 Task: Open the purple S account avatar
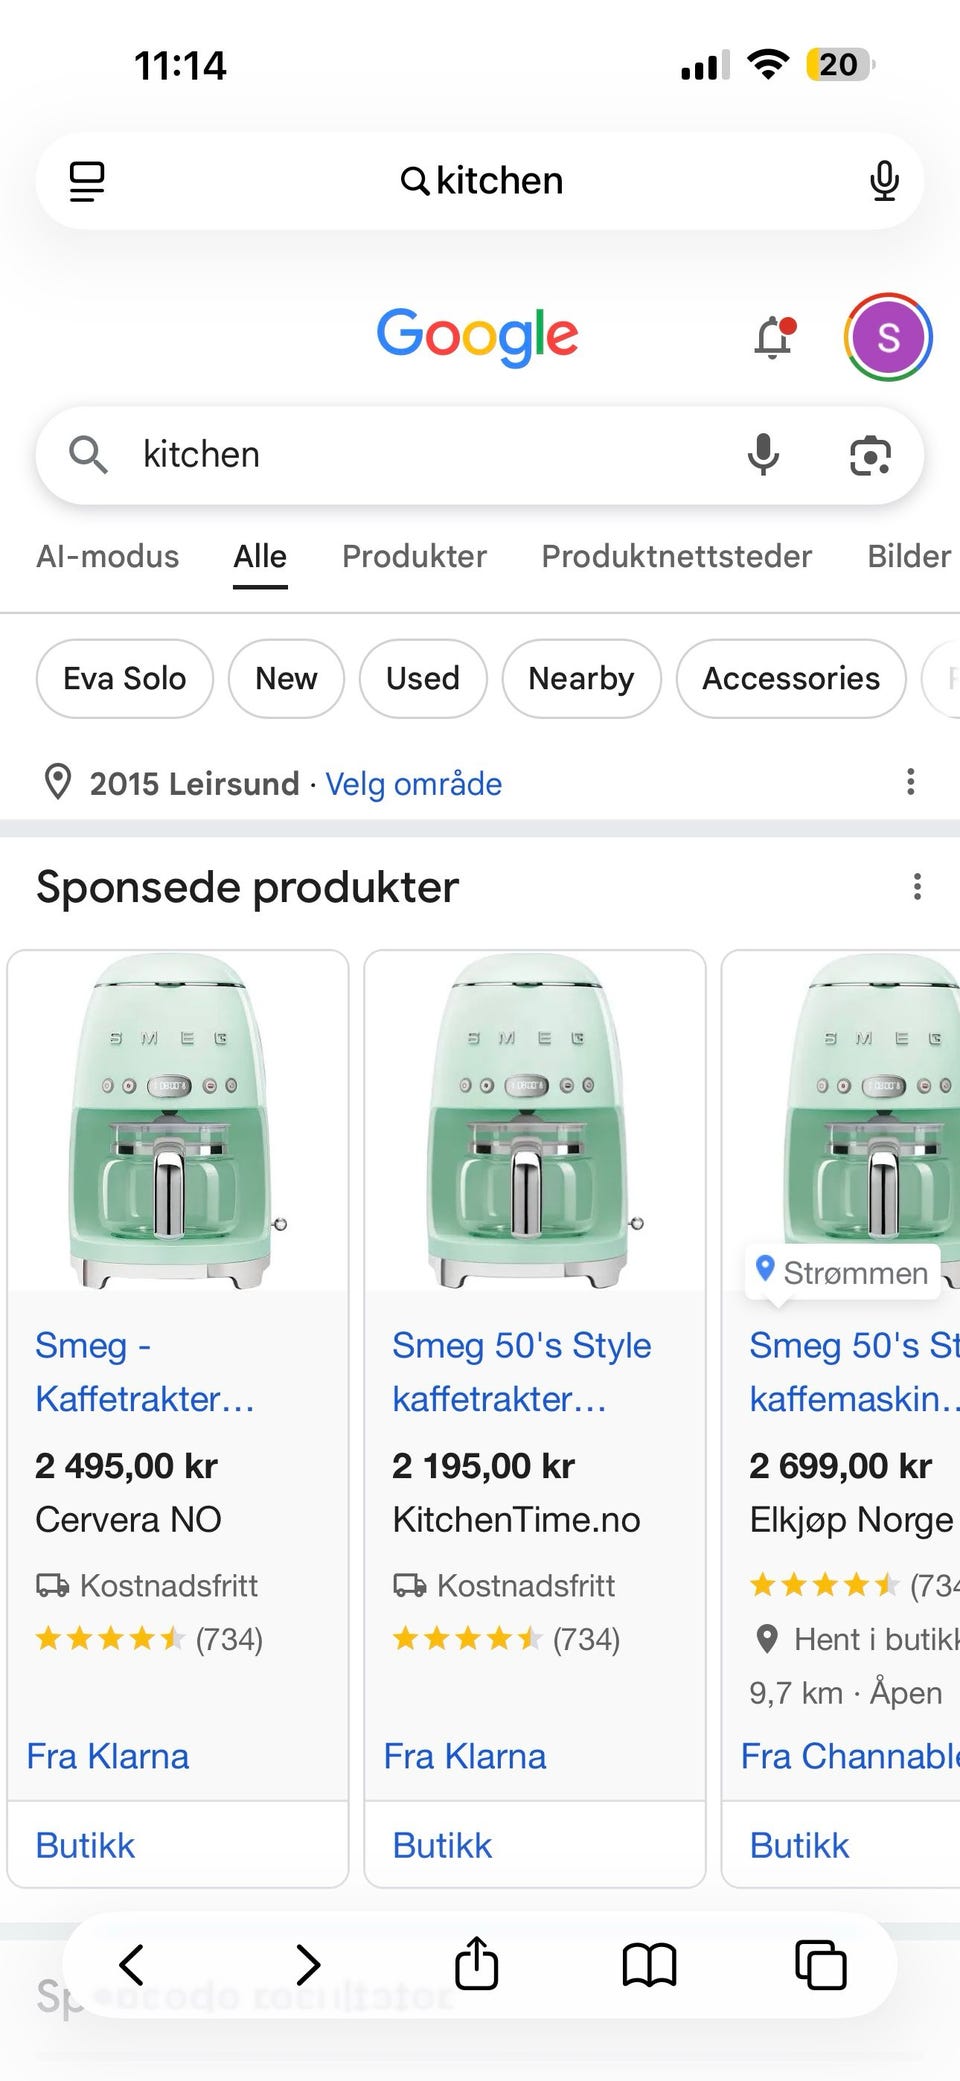pyautogui.click(x=888, y=338)
